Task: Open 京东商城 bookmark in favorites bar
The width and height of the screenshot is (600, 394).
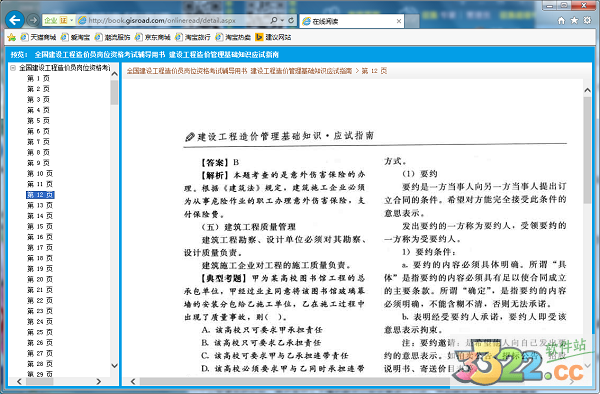Action: [153, 37]
